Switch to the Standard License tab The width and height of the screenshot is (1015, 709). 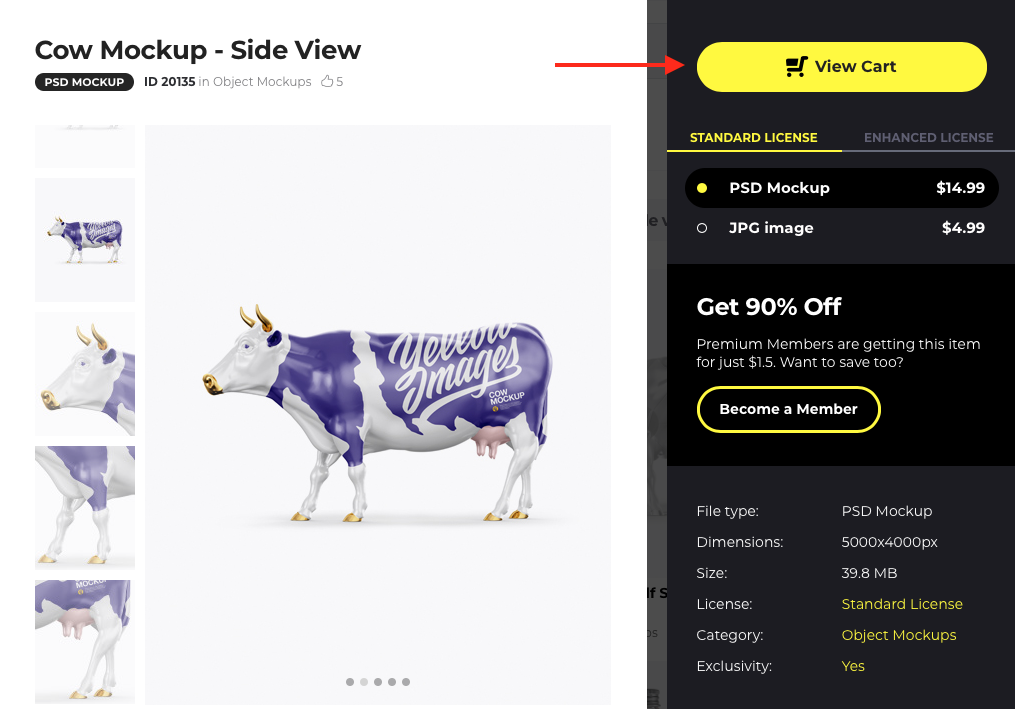point(753,137)
